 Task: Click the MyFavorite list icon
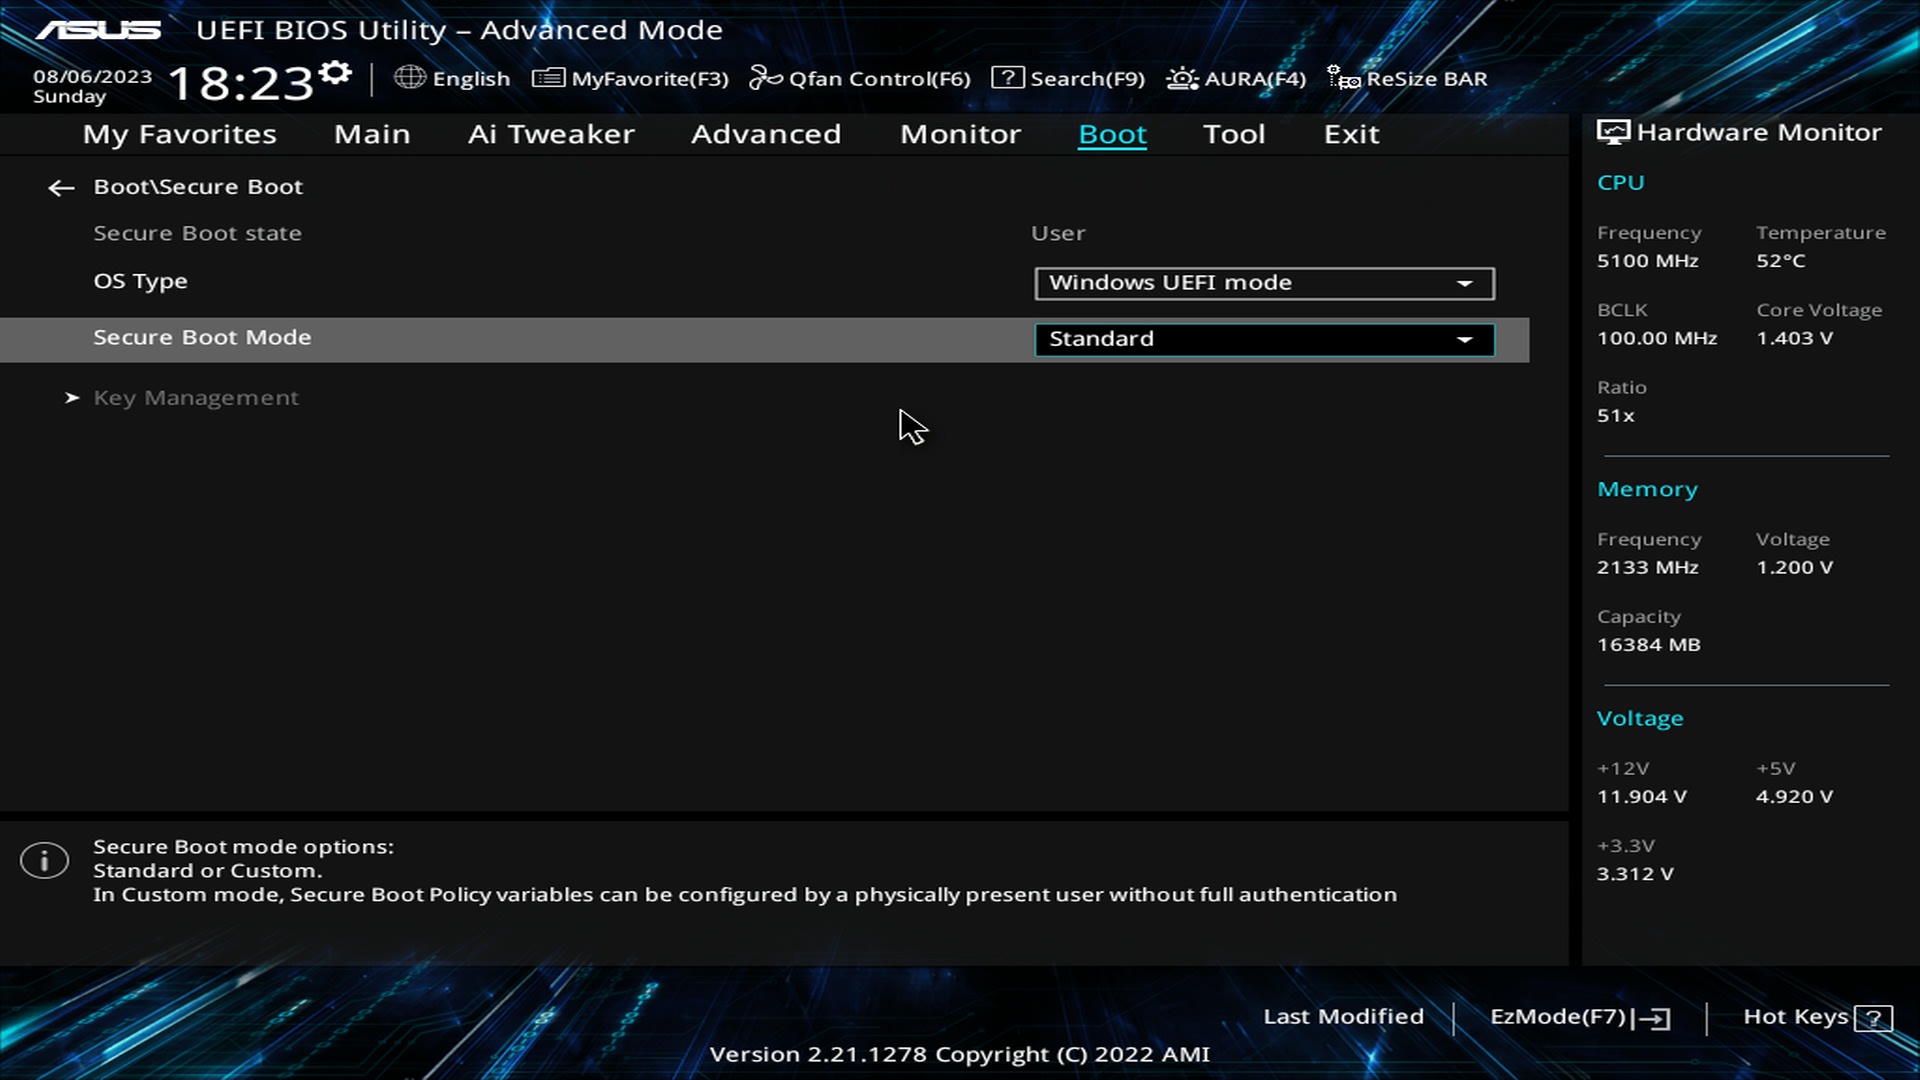tap(548, 77)
